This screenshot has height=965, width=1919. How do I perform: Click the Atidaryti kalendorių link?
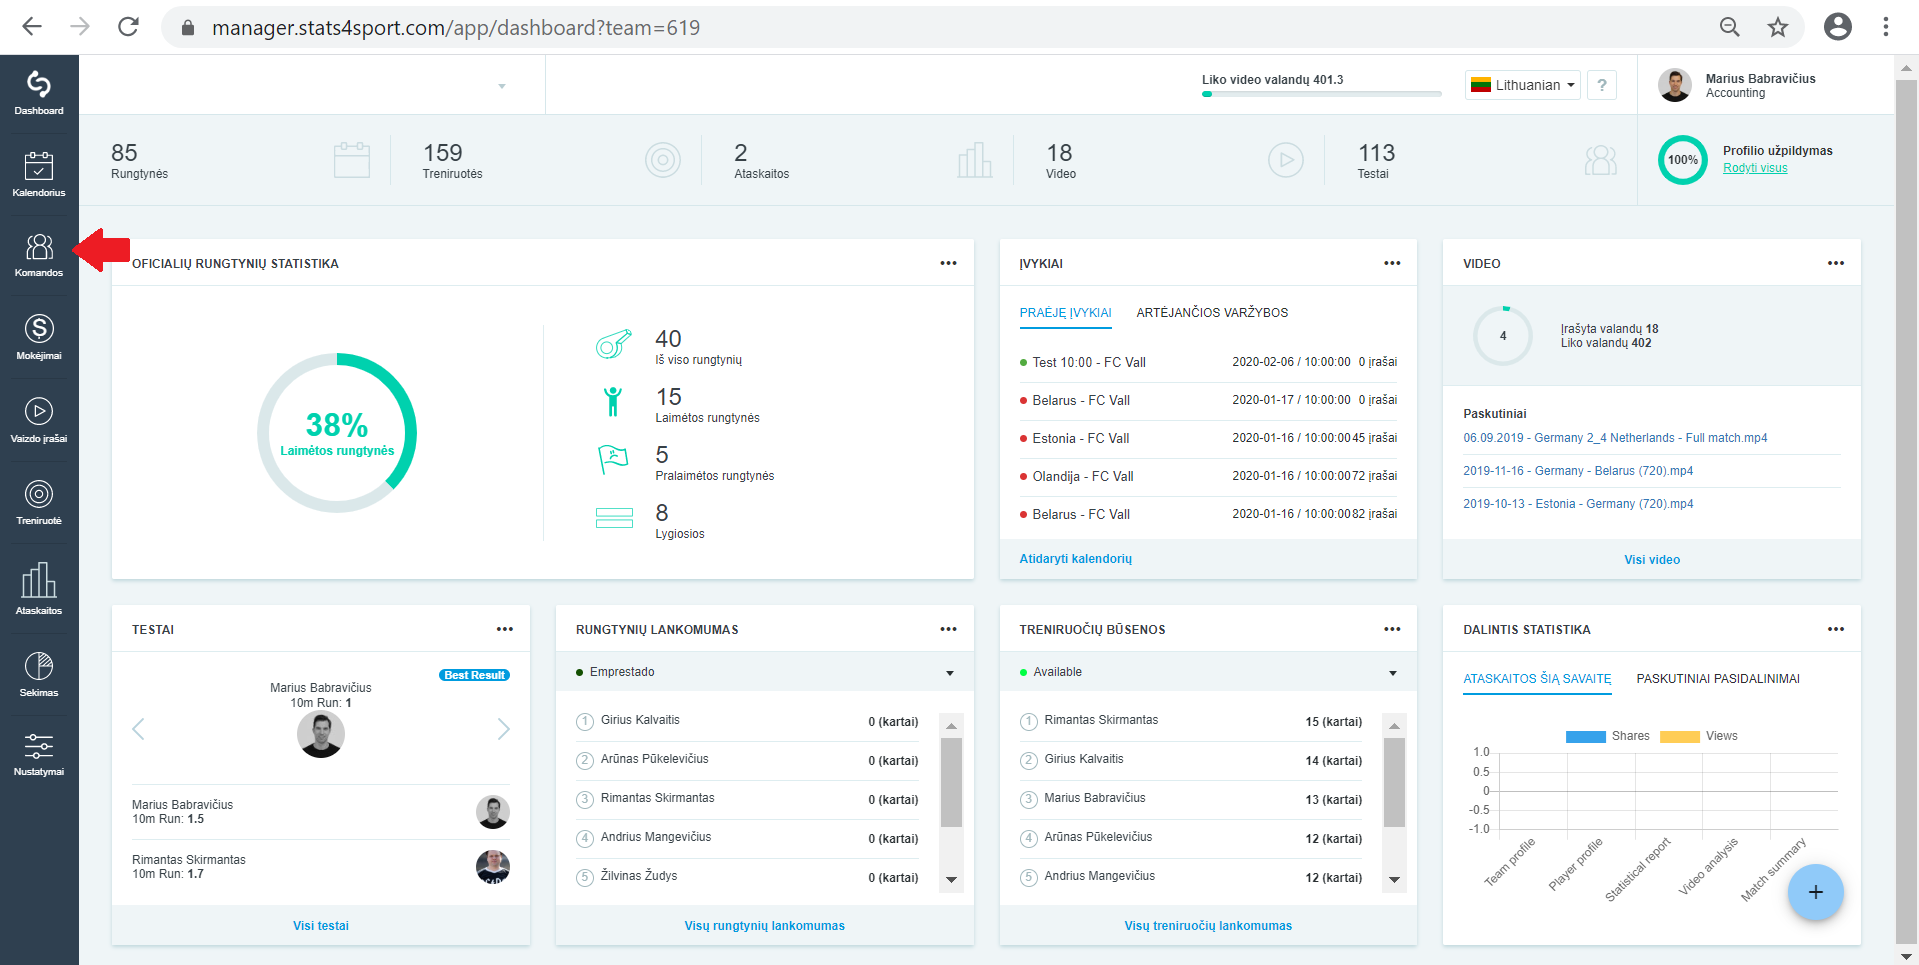[x=1075, y=559]
